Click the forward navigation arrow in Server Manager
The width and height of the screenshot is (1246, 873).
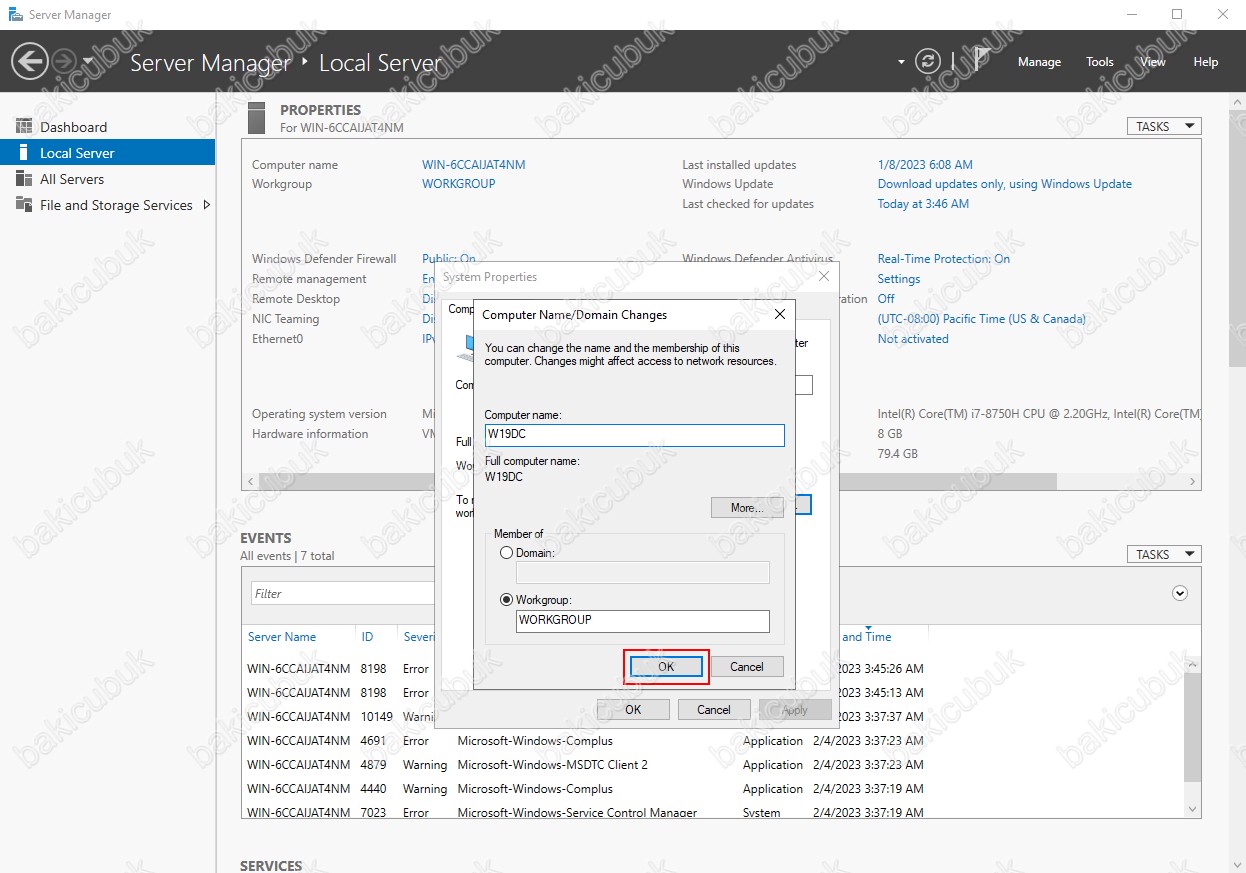tap(64, 62)
